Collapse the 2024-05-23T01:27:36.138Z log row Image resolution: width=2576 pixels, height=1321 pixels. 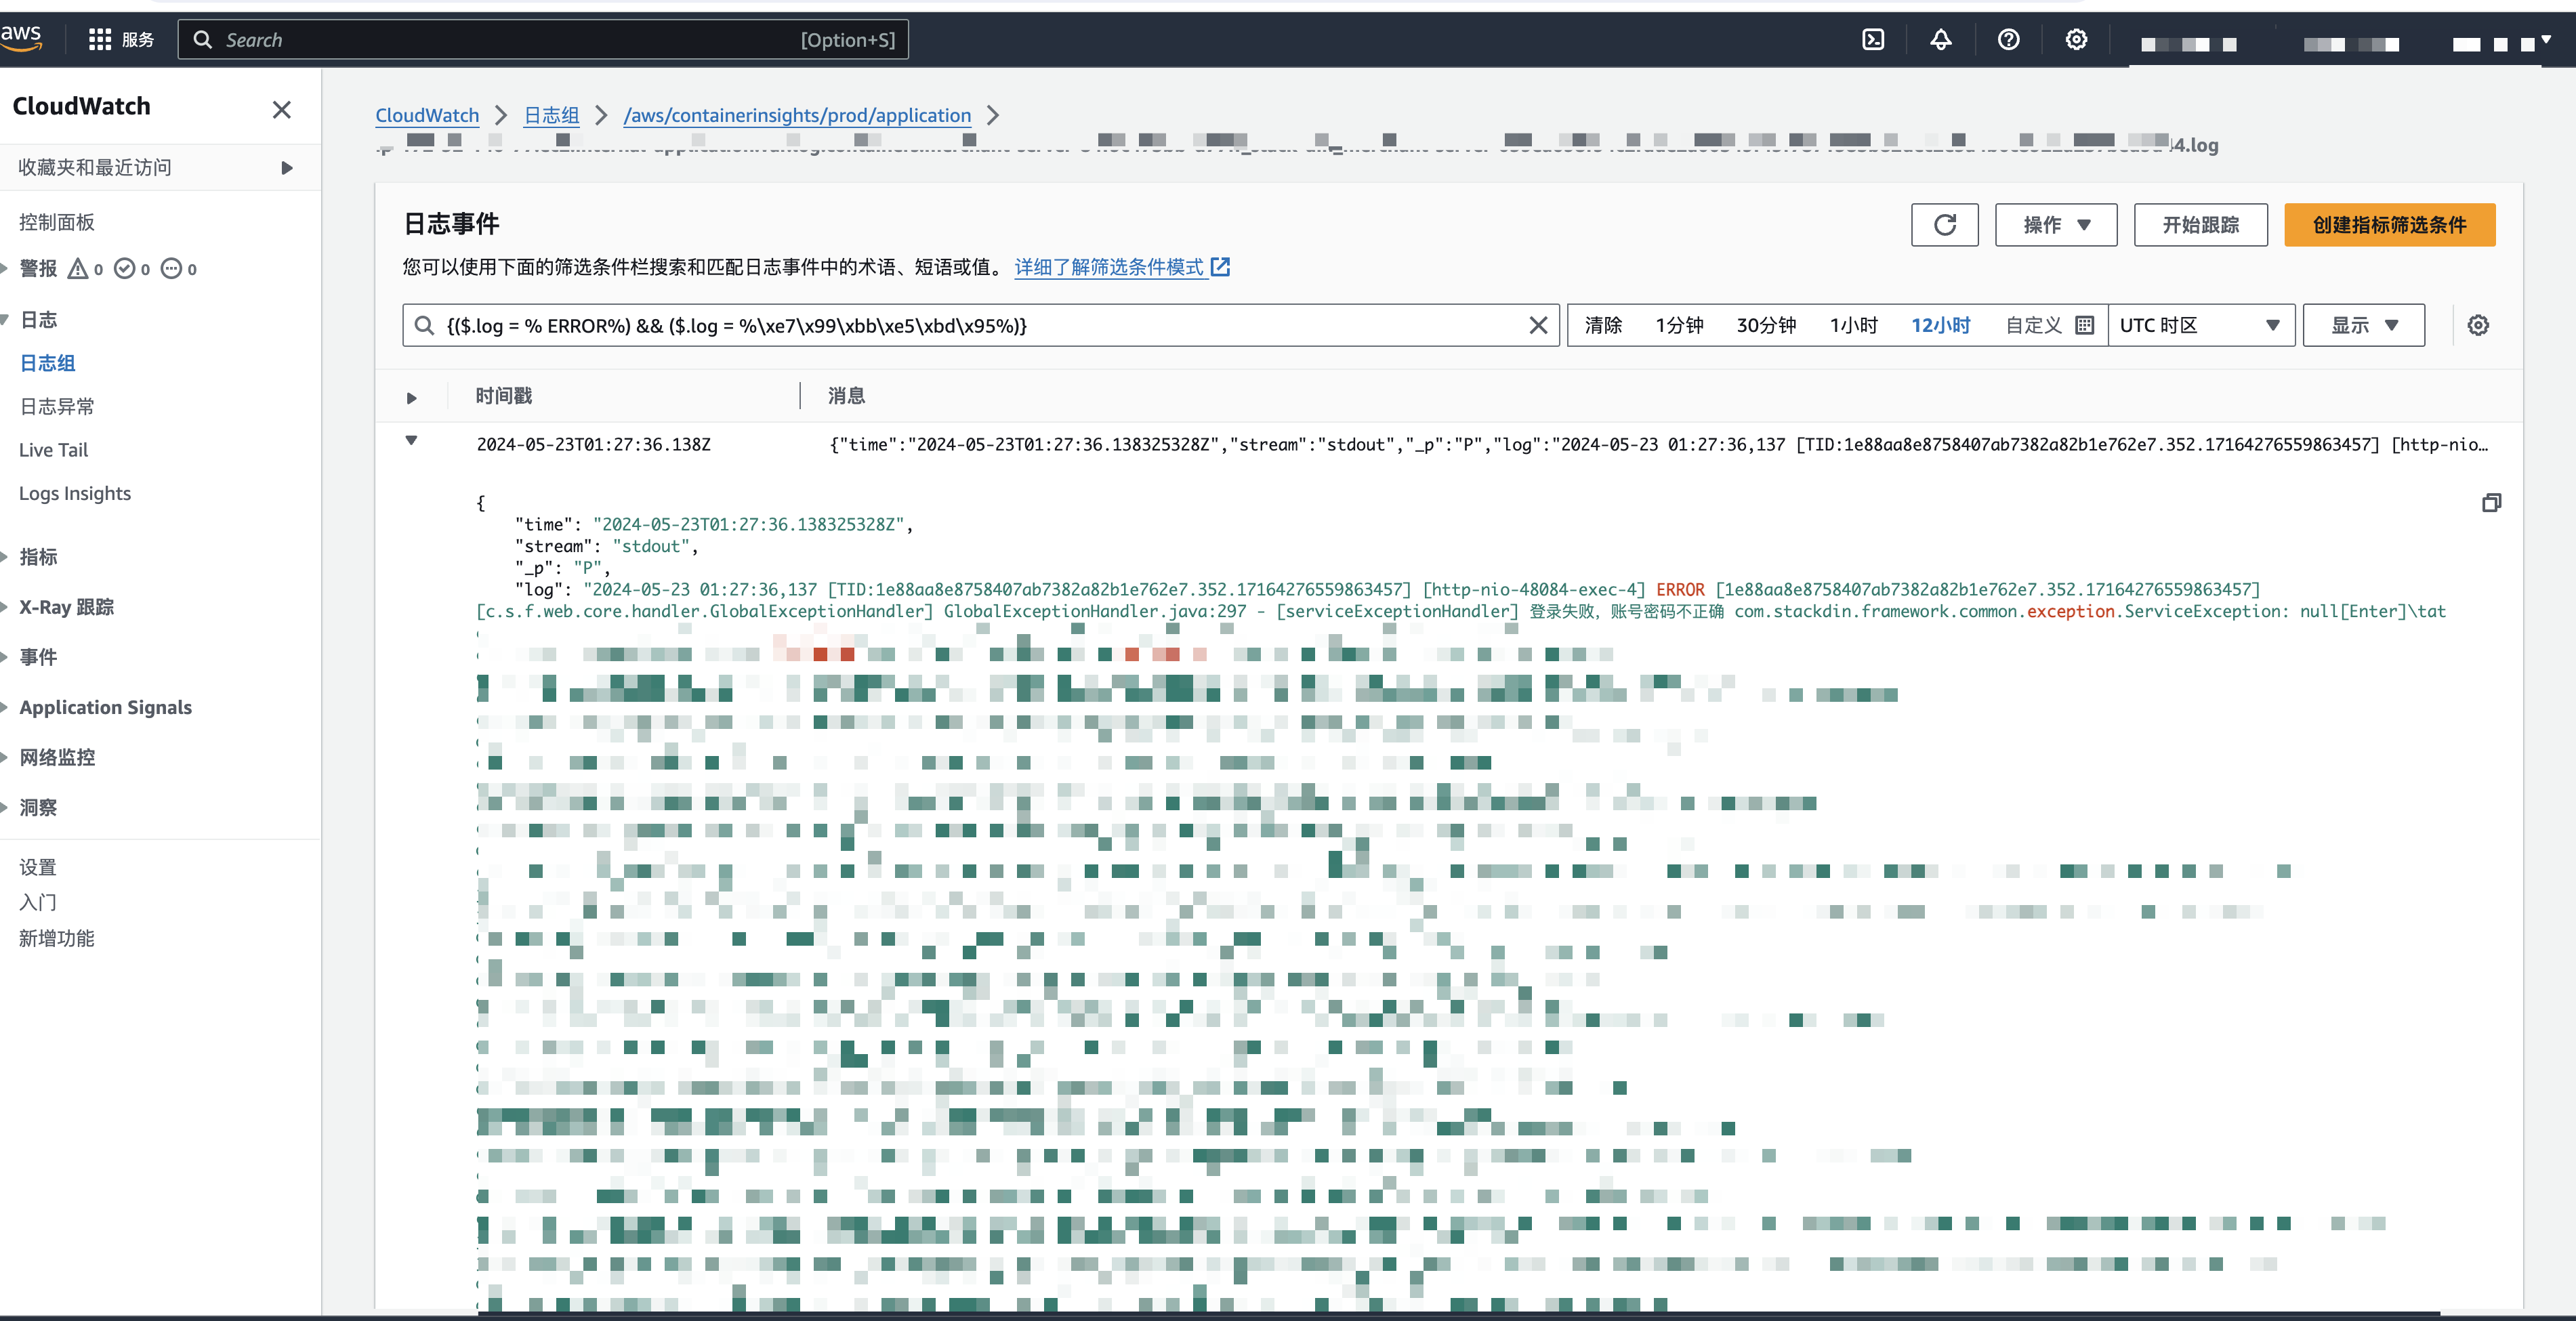point(411,440)
